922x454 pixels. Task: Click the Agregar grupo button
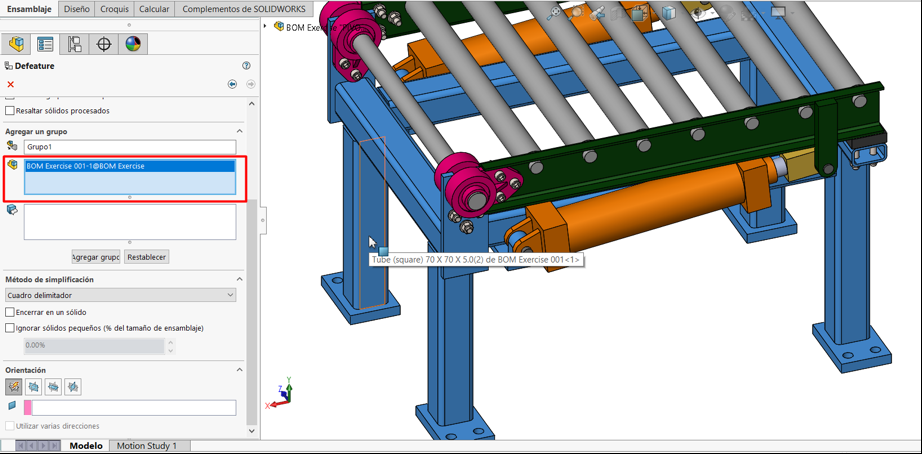coord(96,257)
